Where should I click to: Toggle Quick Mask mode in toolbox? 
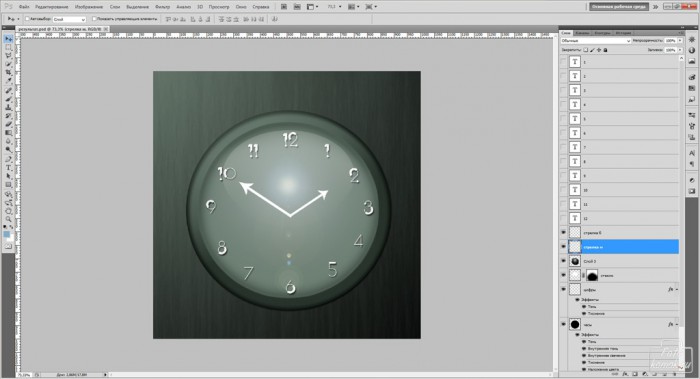(x=8, y=246)
